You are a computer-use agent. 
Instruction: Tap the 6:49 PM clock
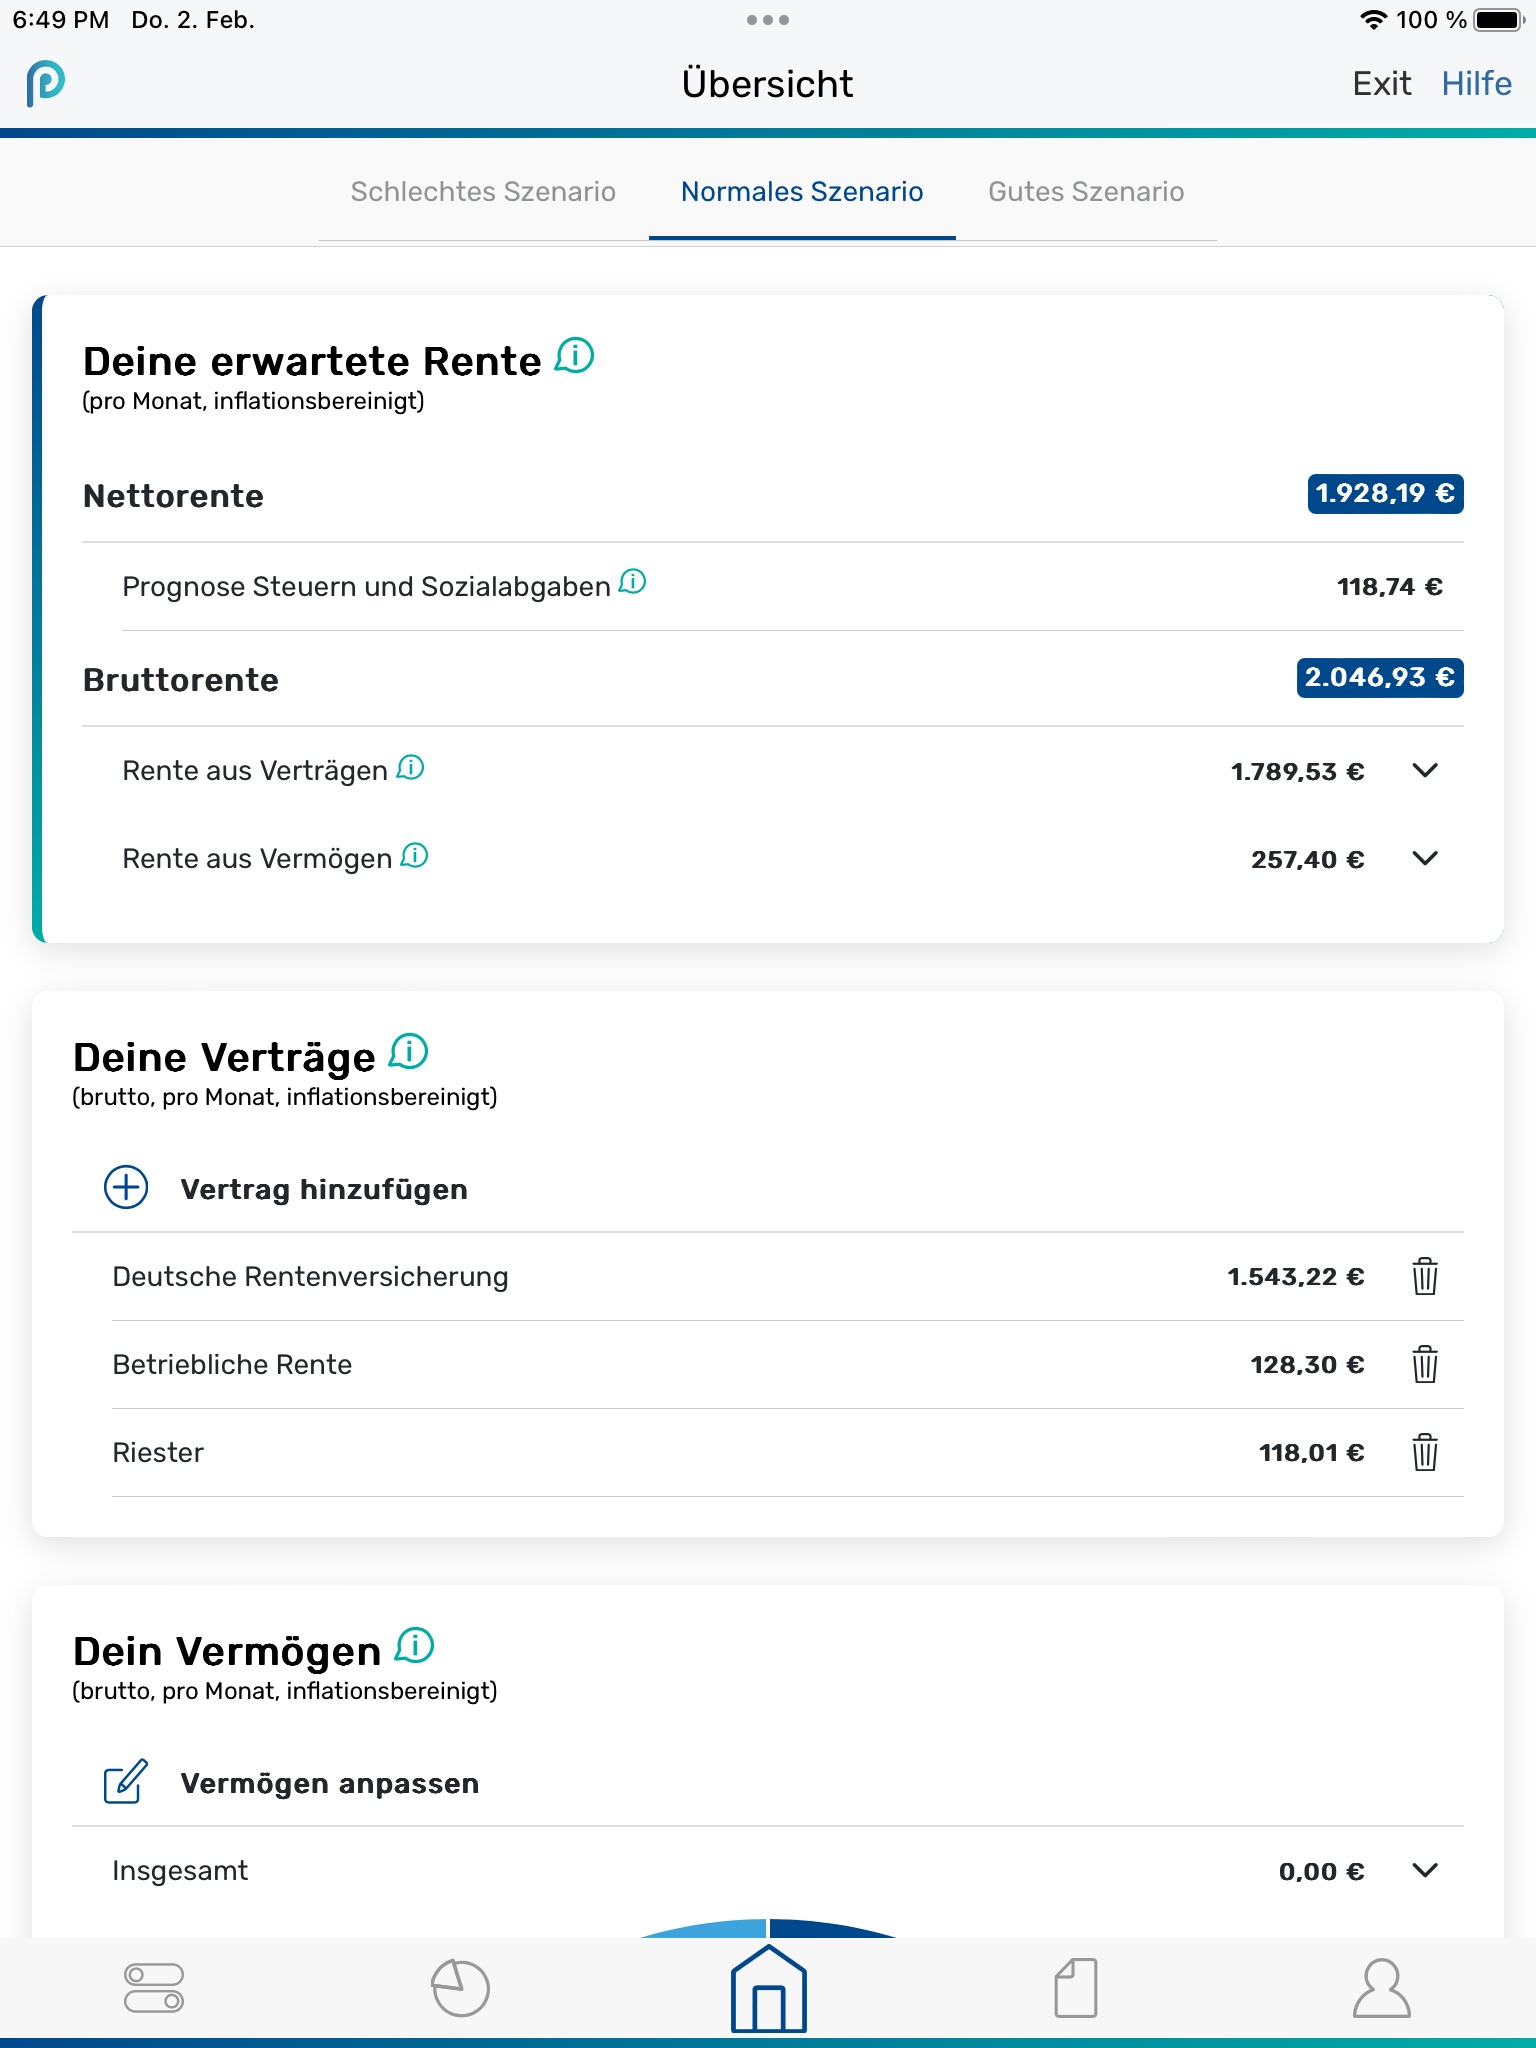61,20
